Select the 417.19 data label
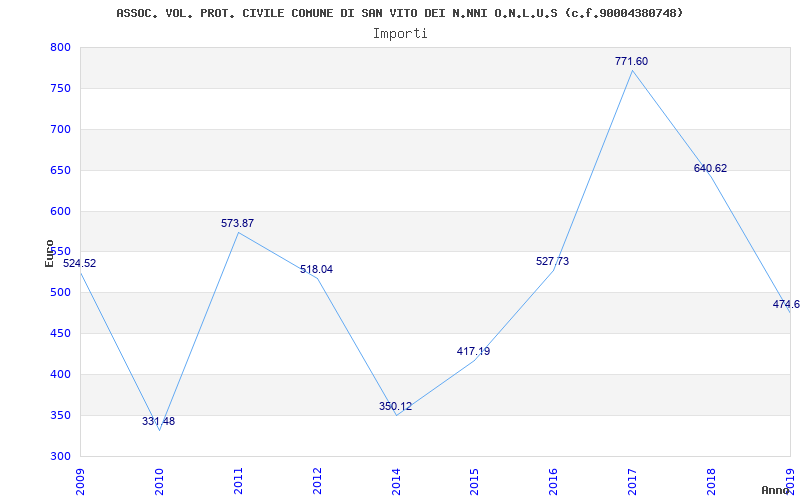800x500 pixels. point(473,351)
